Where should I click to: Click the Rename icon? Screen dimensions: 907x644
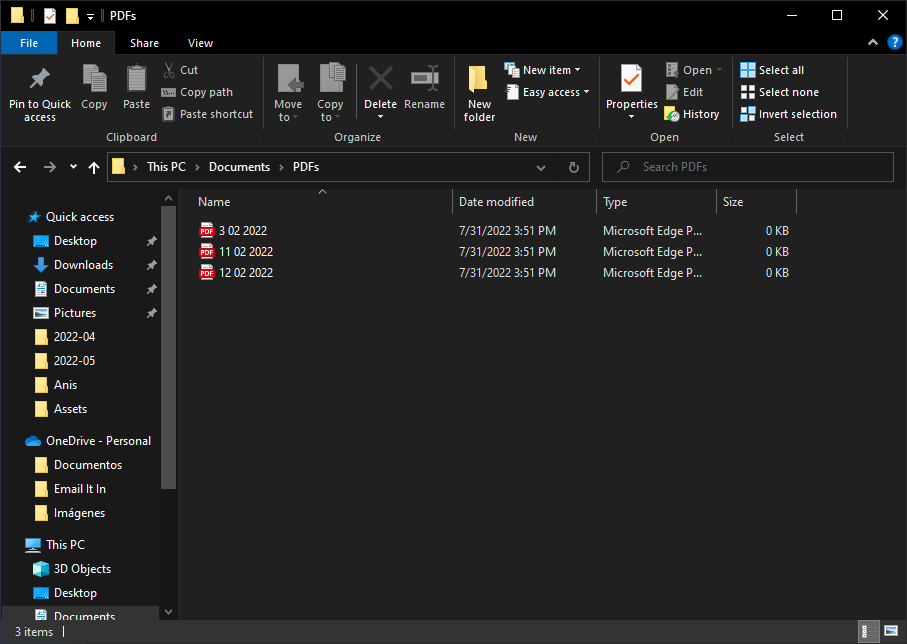(x=425, y=79)
